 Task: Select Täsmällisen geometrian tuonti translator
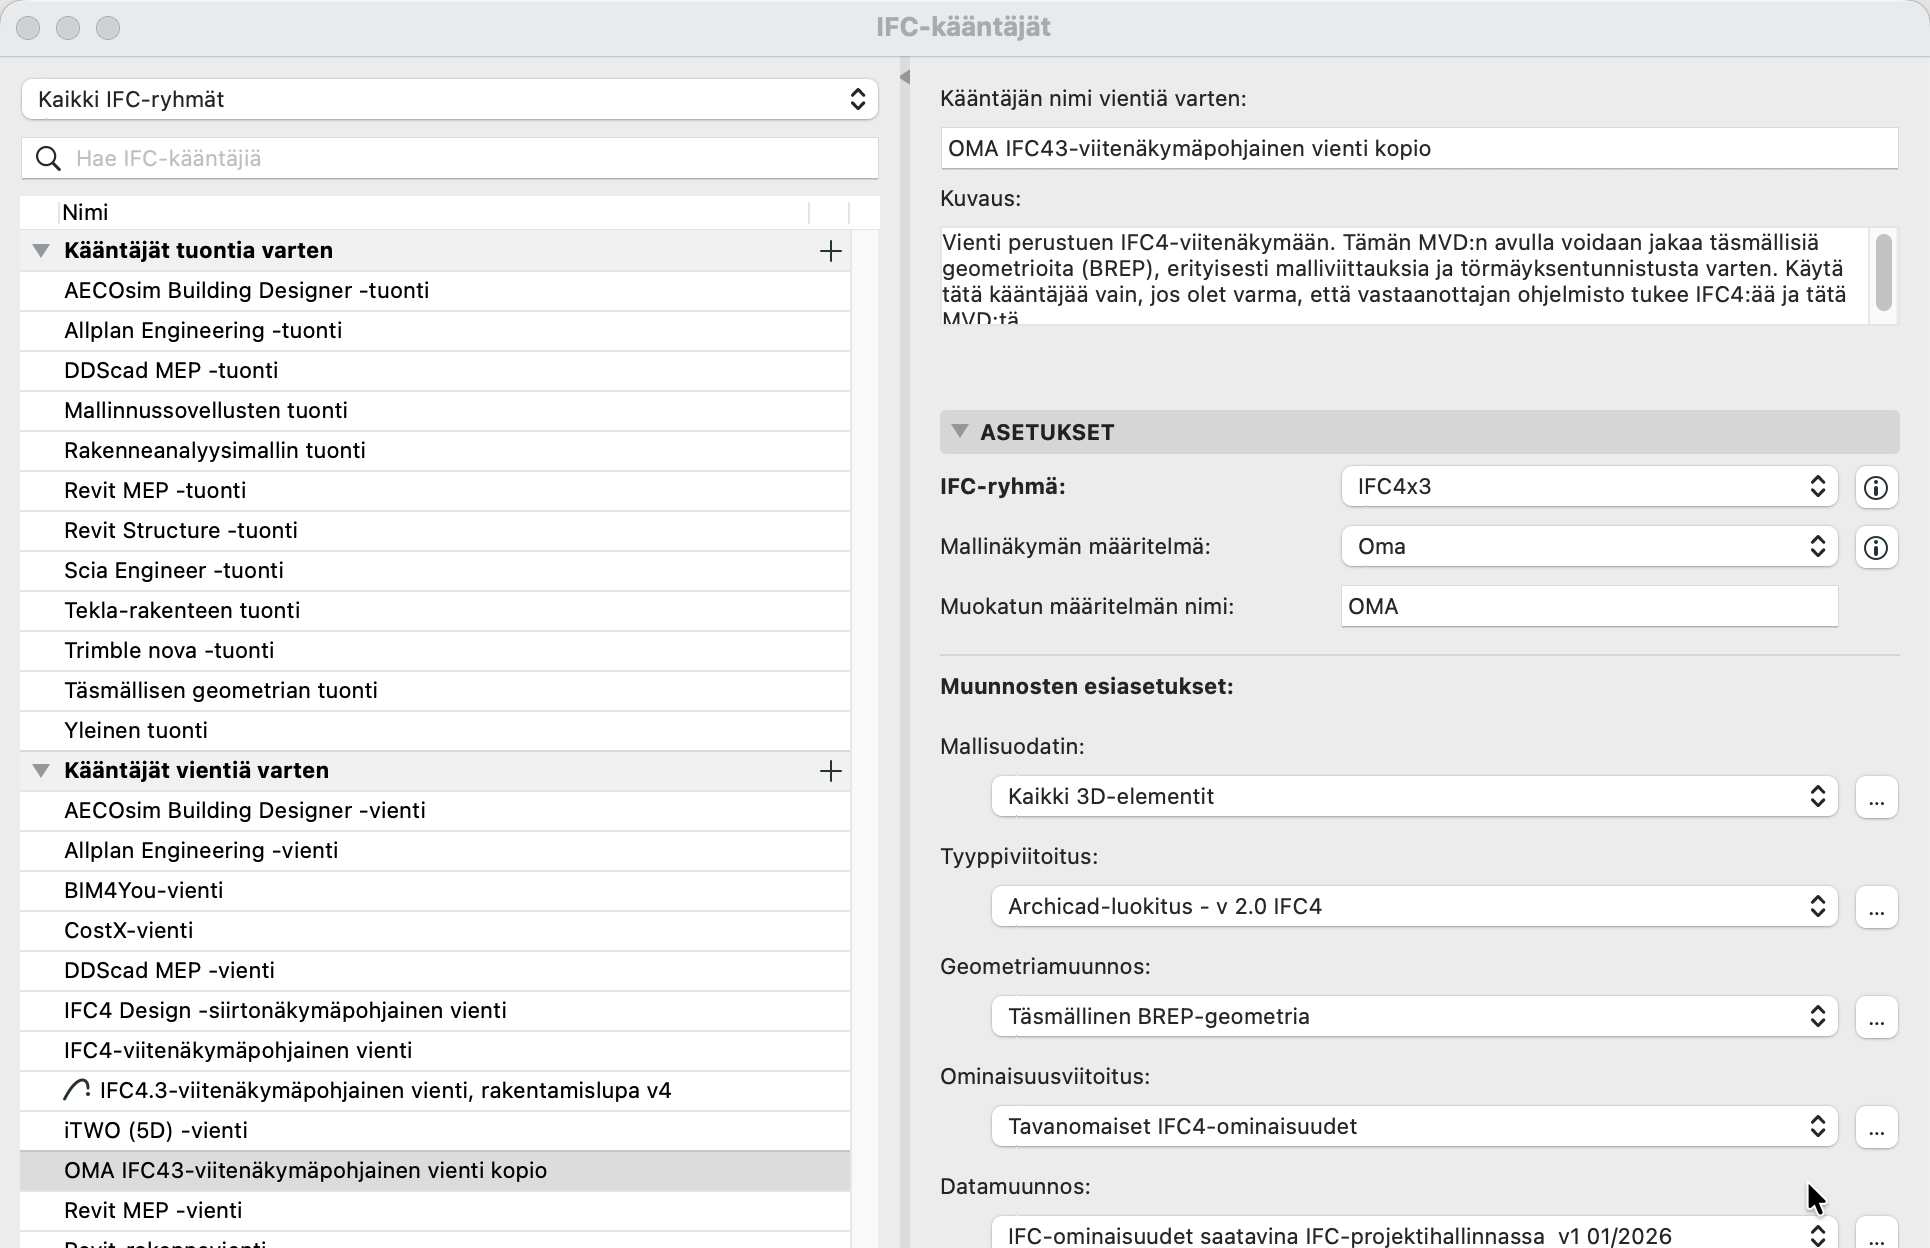point(435,691)
